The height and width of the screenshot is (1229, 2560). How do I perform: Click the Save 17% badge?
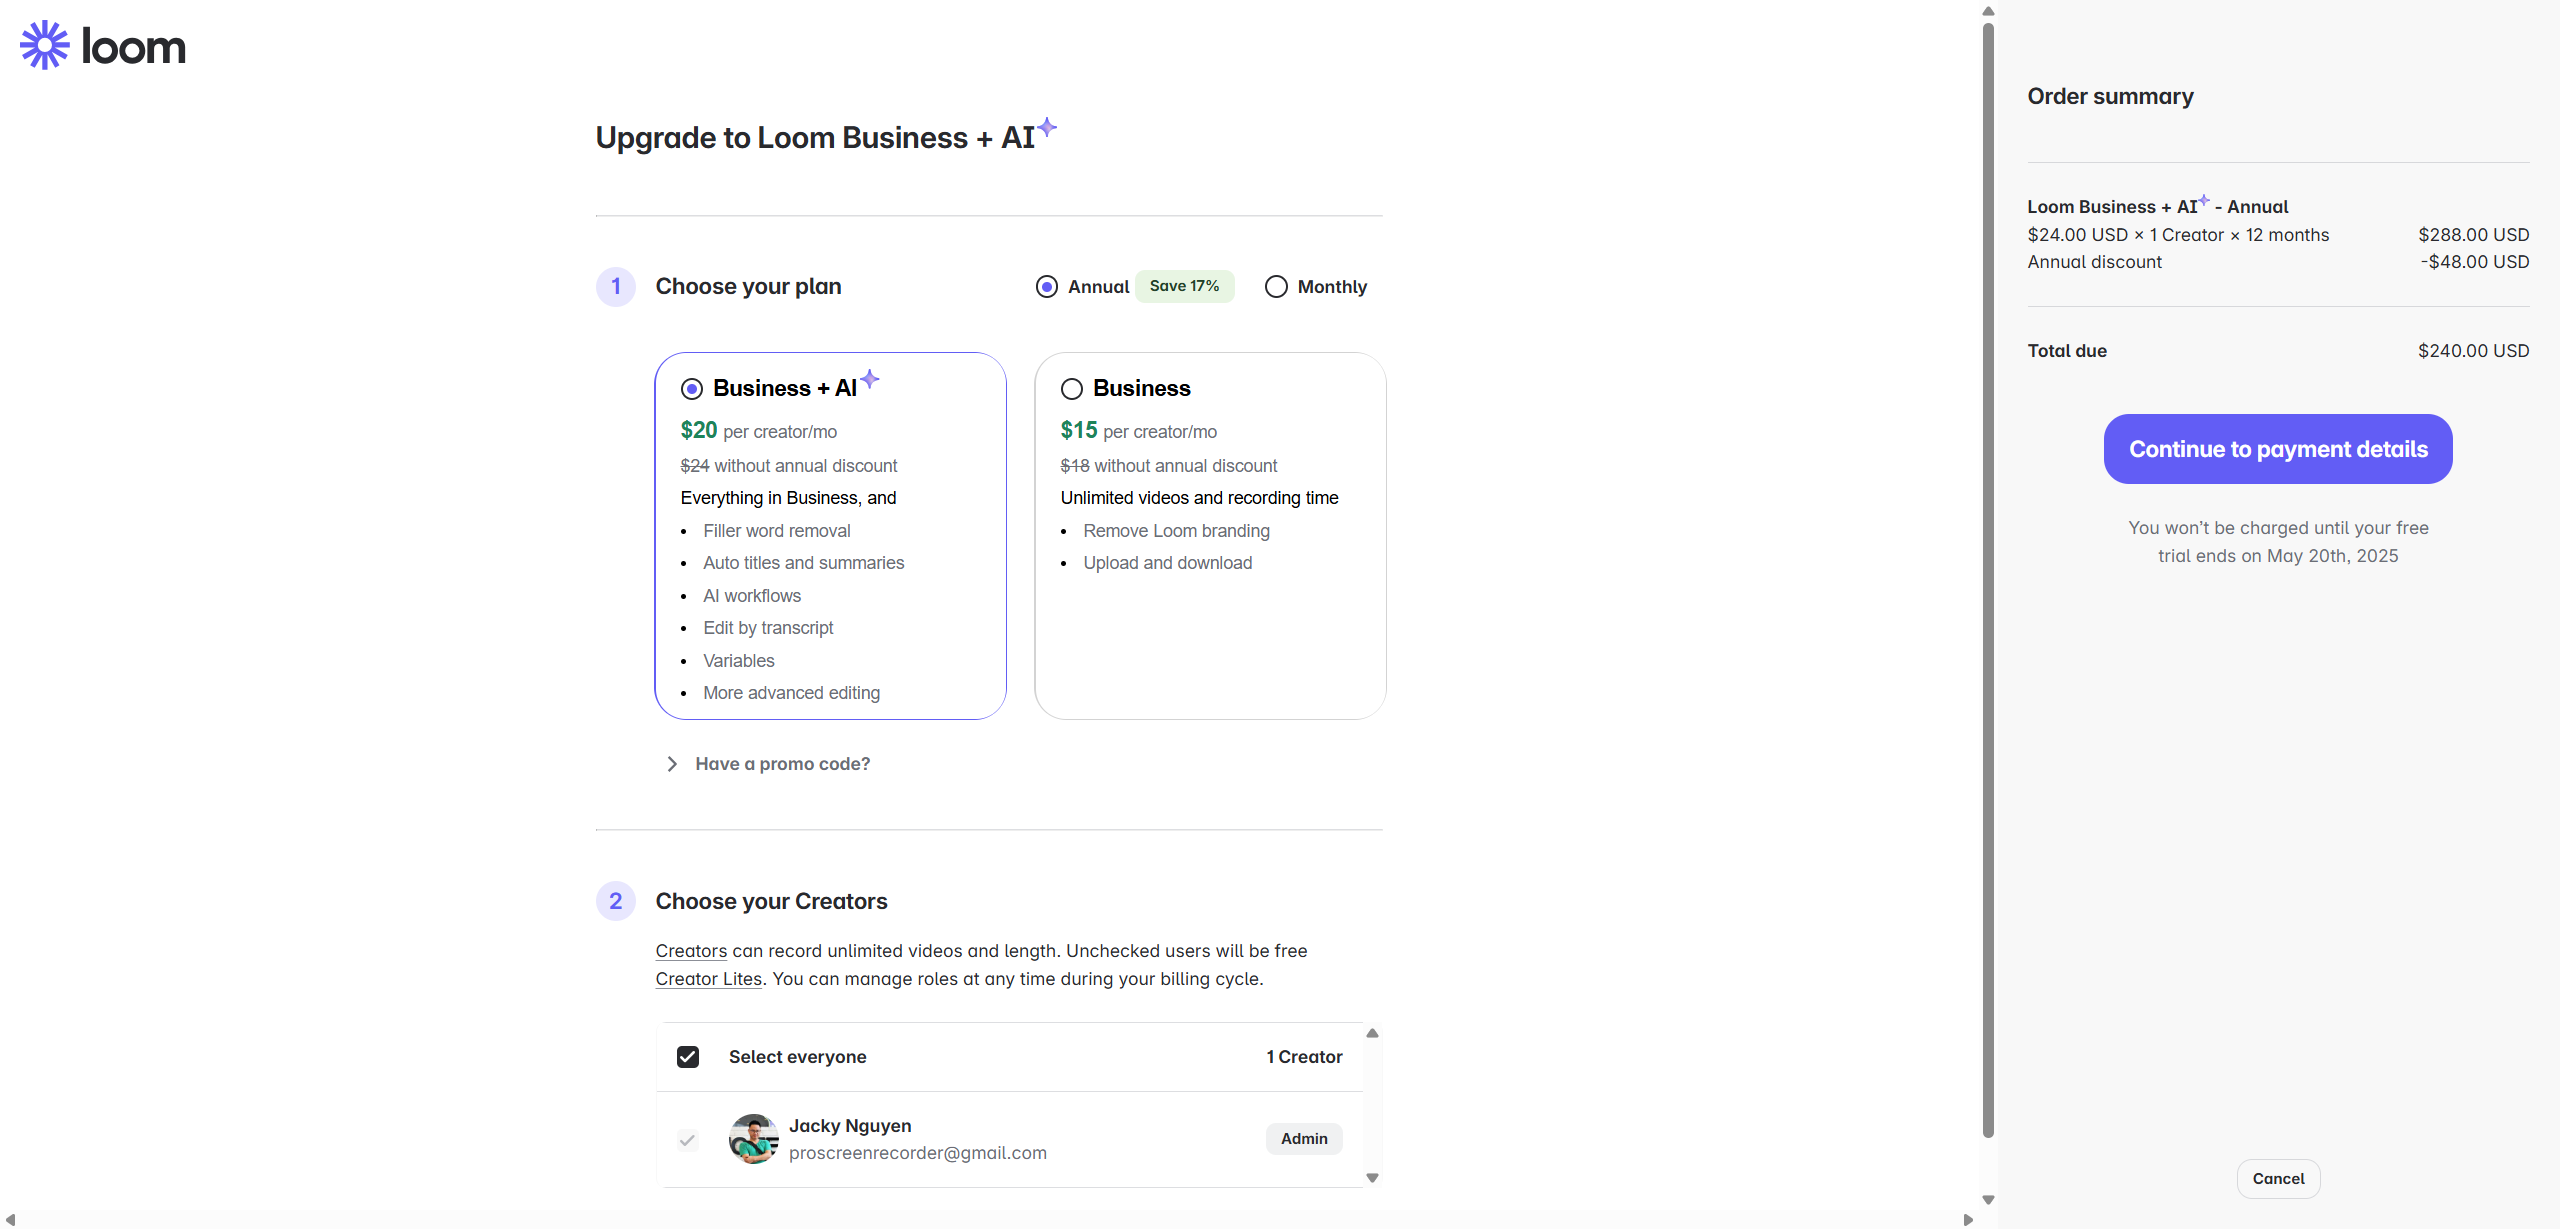tap(1184, 286)
